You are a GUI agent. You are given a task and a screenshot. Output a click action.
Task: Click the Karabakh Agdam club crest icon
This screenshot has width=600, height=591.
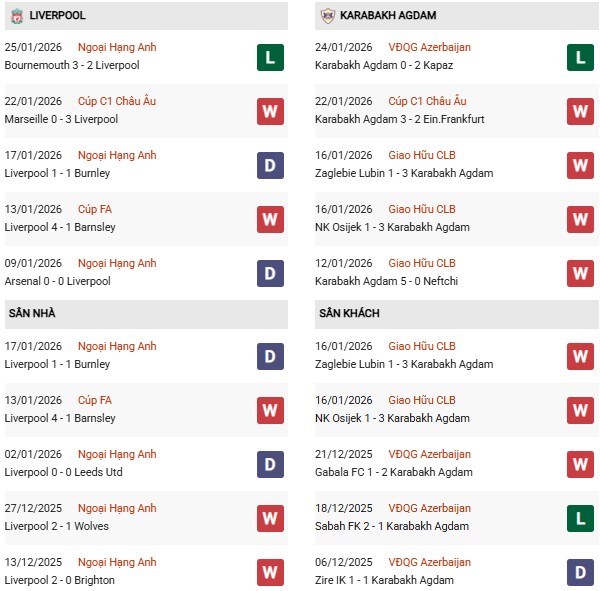(327, 16)
